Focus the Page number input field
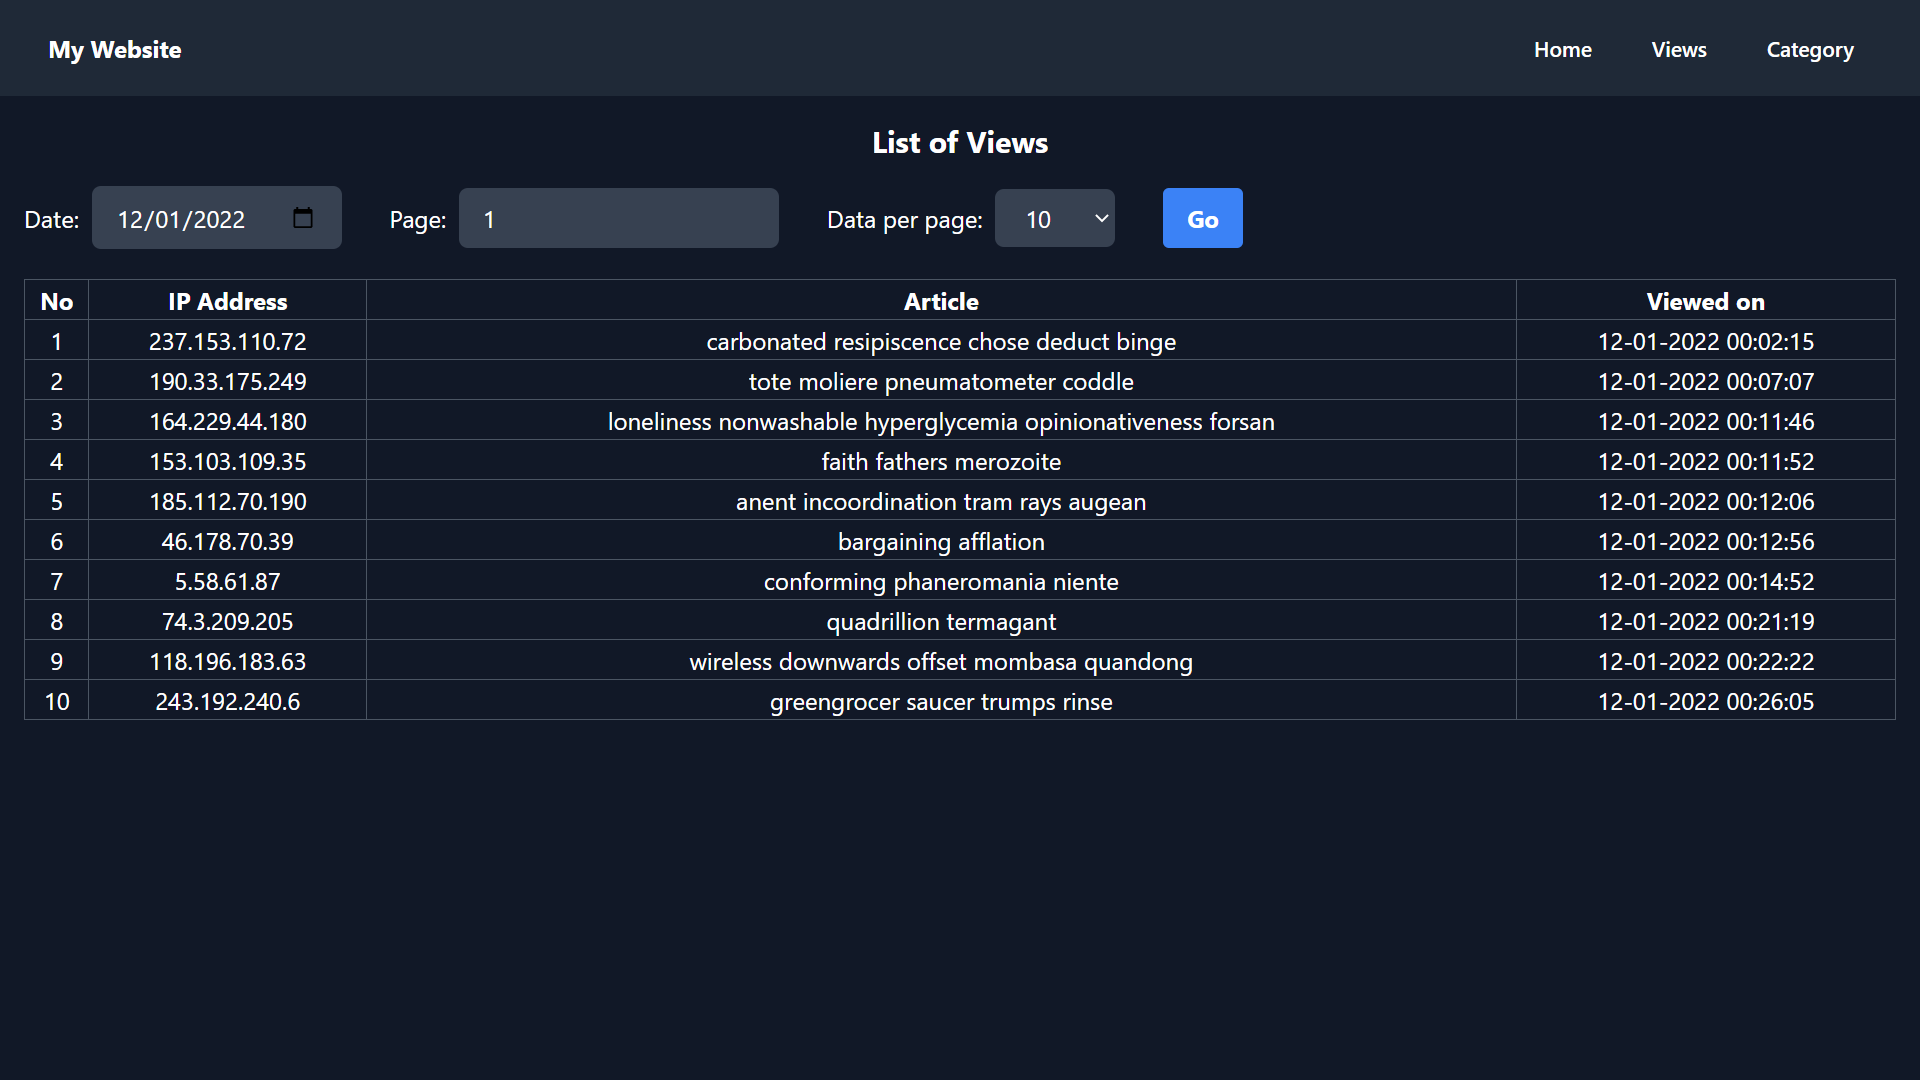This screenshot has width=1920, height=1080. point(618,218)
